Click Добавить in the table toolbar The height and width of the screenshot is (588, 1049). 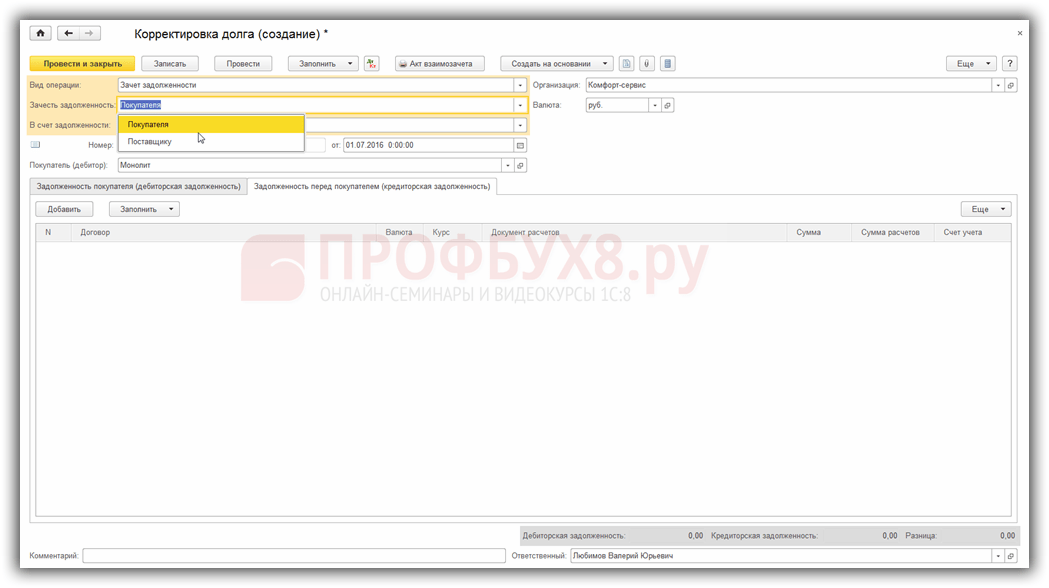tap(64, 209)
